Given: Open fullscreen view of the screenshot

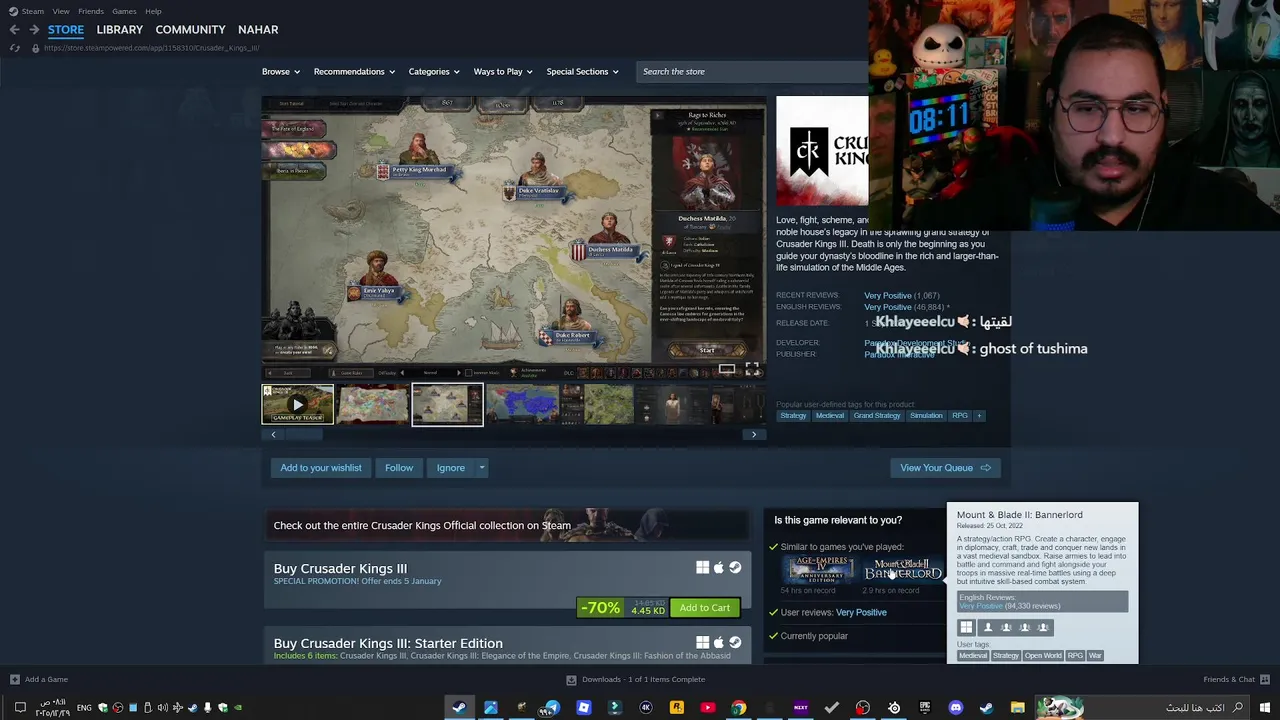Looking at the screenshot, I should (752, 369).
